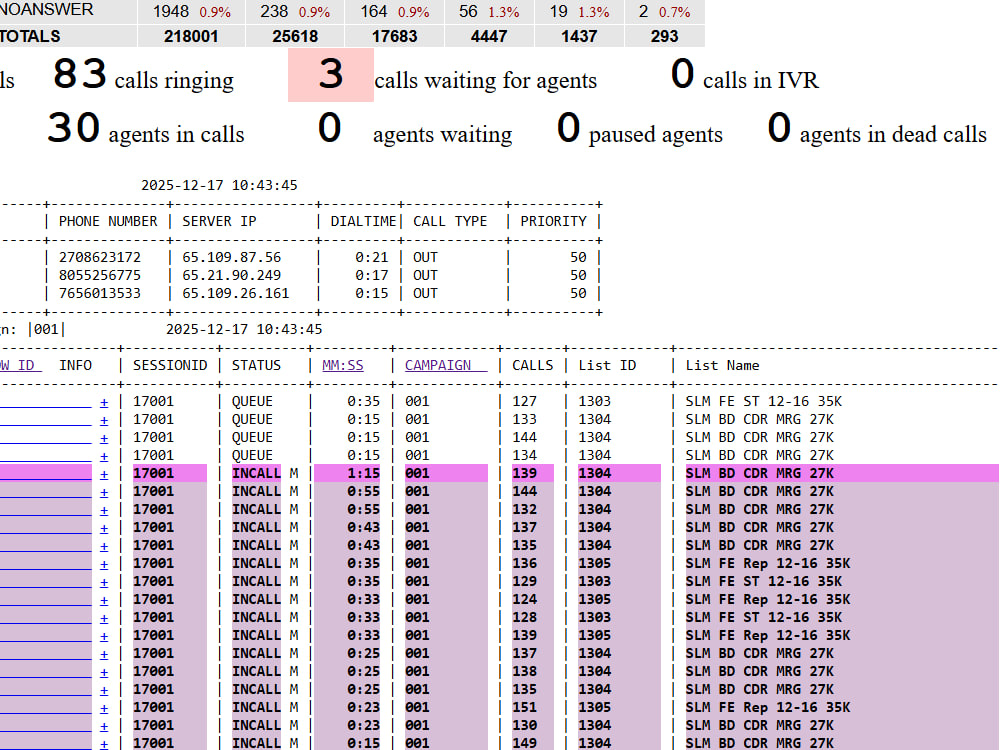
Task: Sort agents by the MM:SS column link
Action: tap(342, 365)
